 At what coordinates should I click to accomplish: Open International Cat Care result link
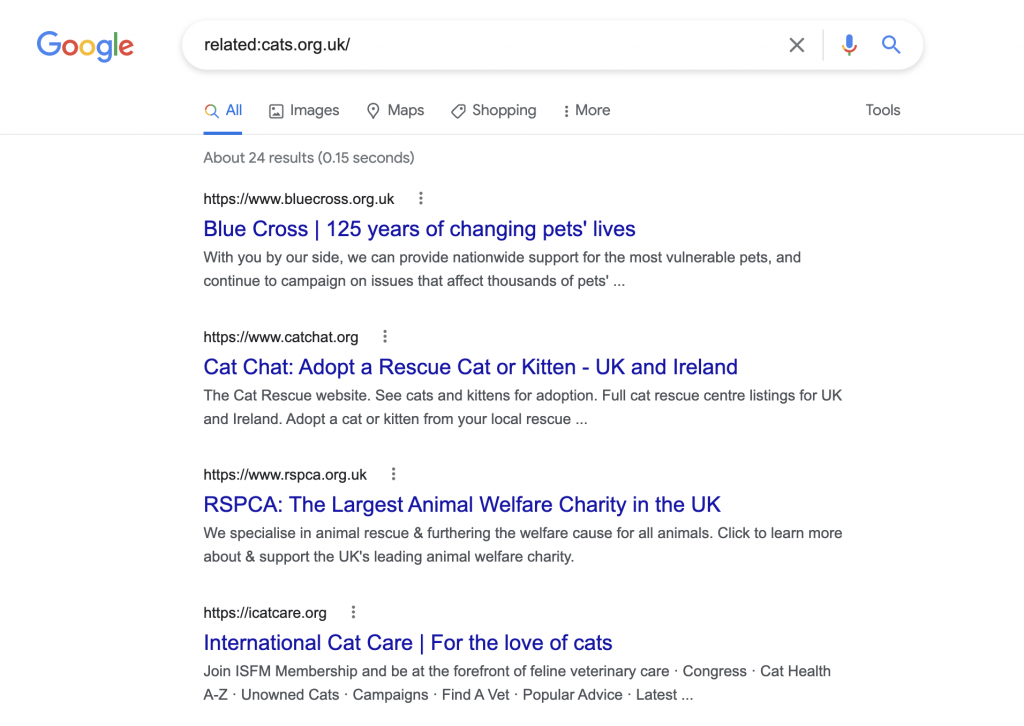click(408, 642)
